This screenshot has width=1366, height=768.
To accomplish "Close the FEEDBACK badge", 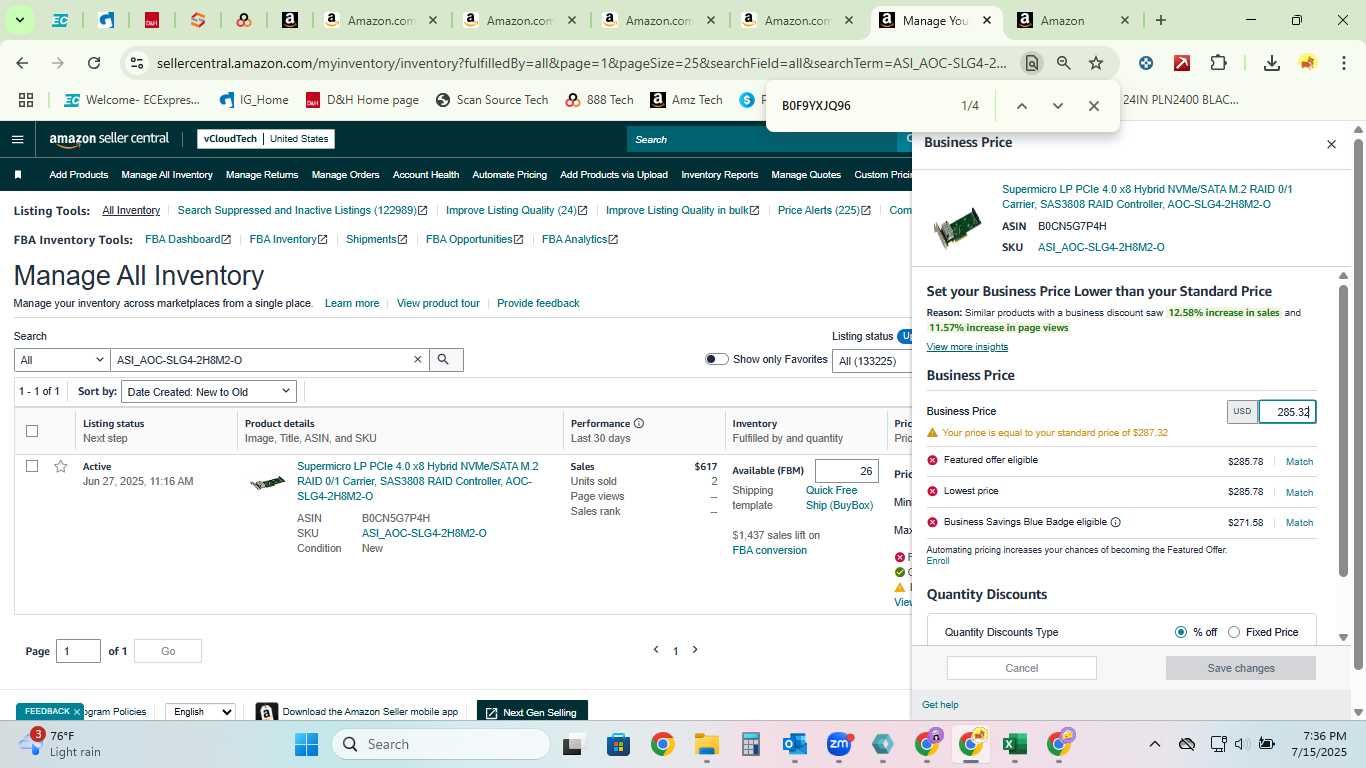I will (76, 712).
